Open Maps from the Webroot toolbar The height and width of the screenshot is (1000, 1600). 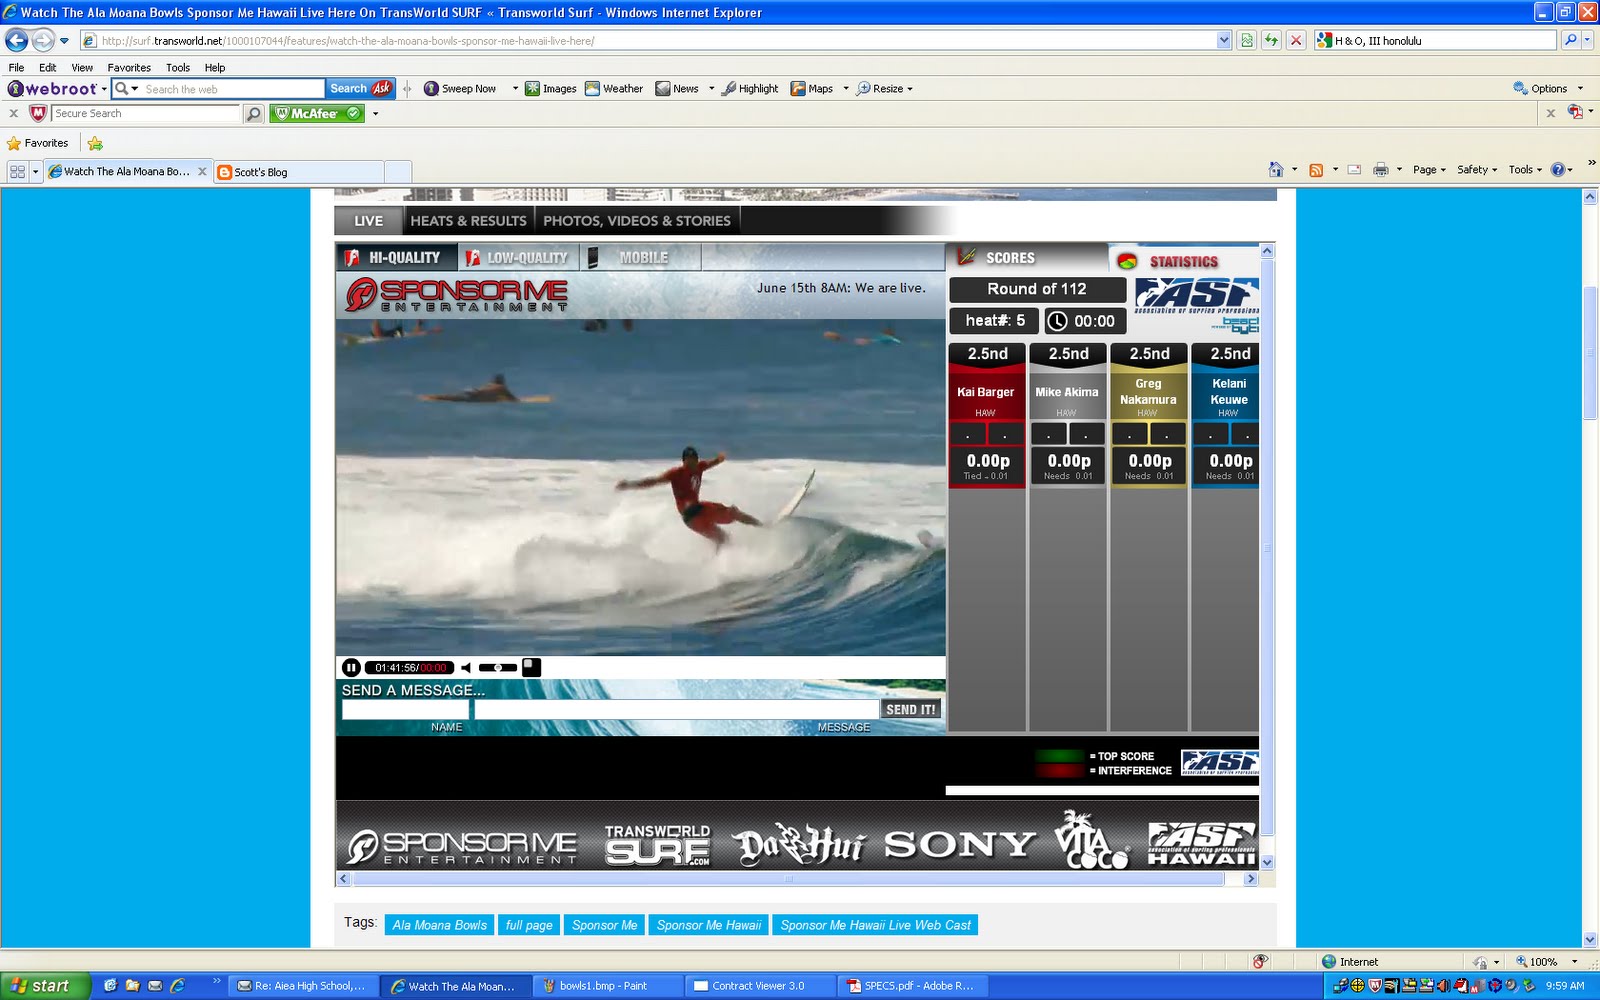812,88
